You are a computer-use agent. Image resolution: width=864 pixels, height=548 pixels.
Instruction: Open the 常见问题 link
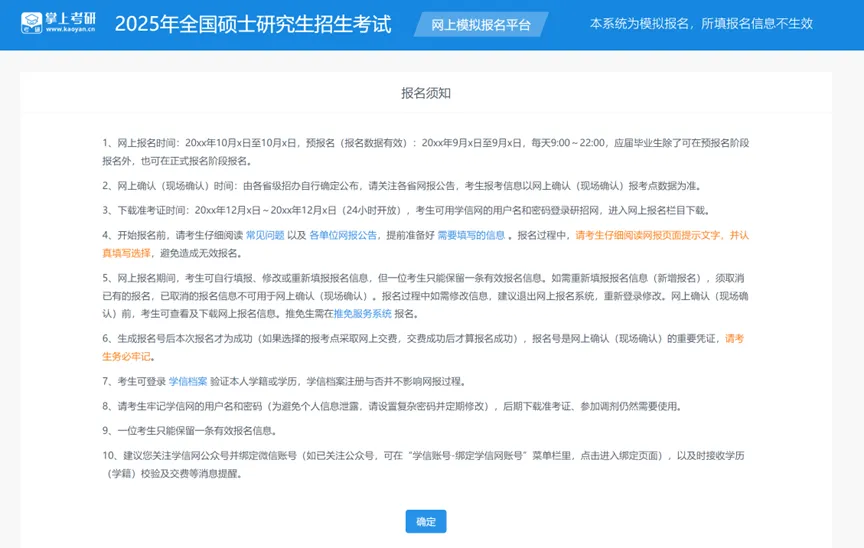tap(265, 235)
